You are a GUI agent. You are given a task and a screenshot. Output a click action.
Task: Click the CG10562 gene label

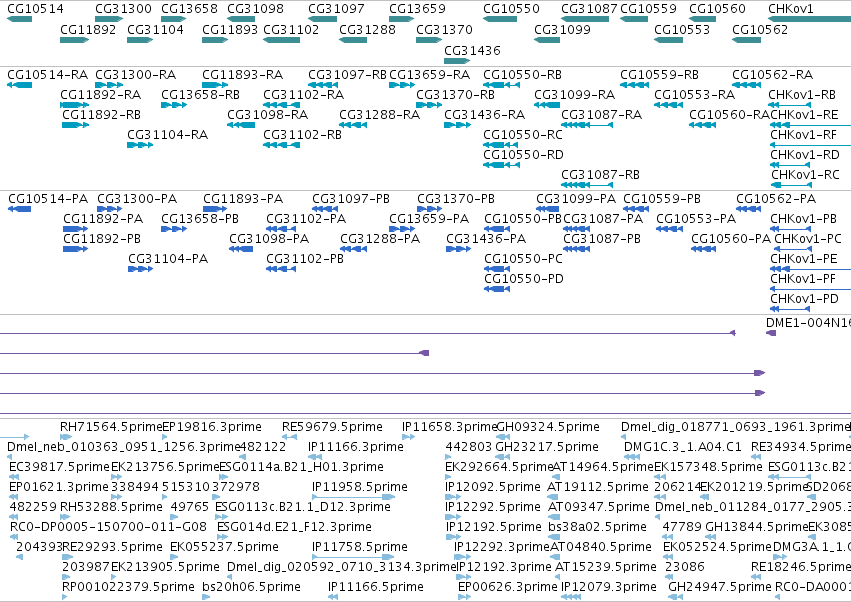click(760, 29)
